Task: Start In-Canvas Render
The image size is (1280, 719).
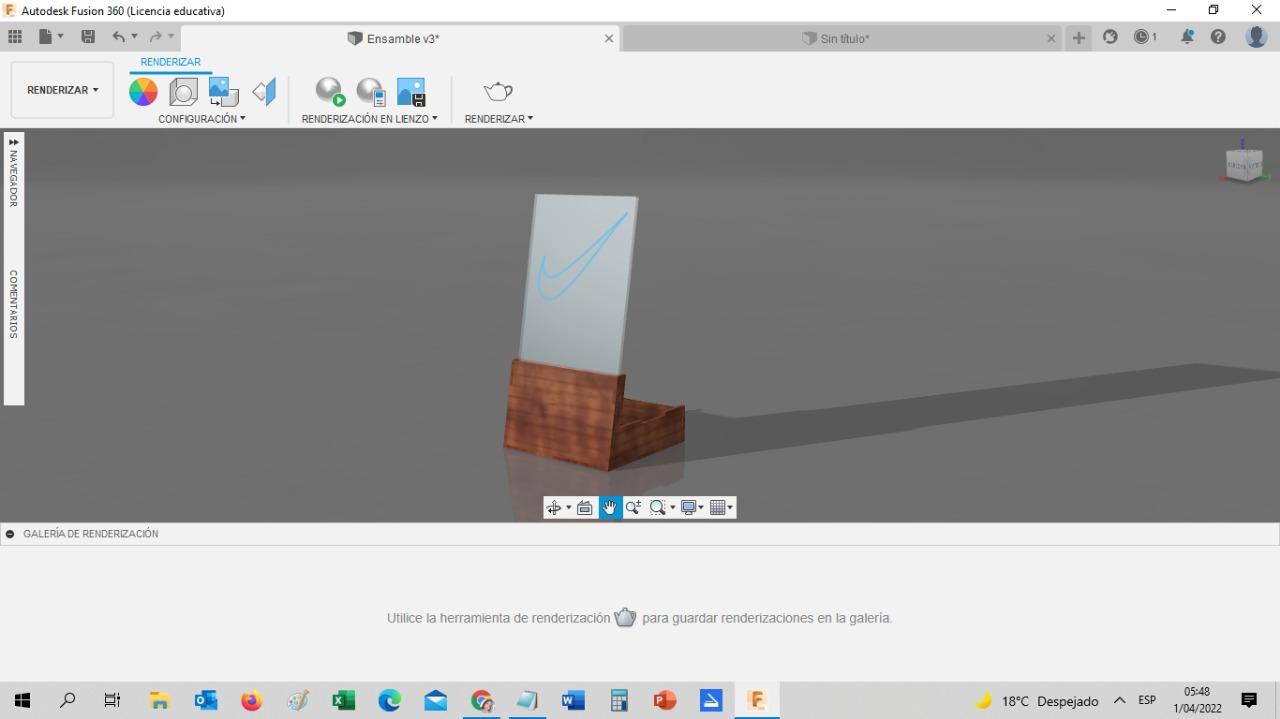Action: [330, 92]
